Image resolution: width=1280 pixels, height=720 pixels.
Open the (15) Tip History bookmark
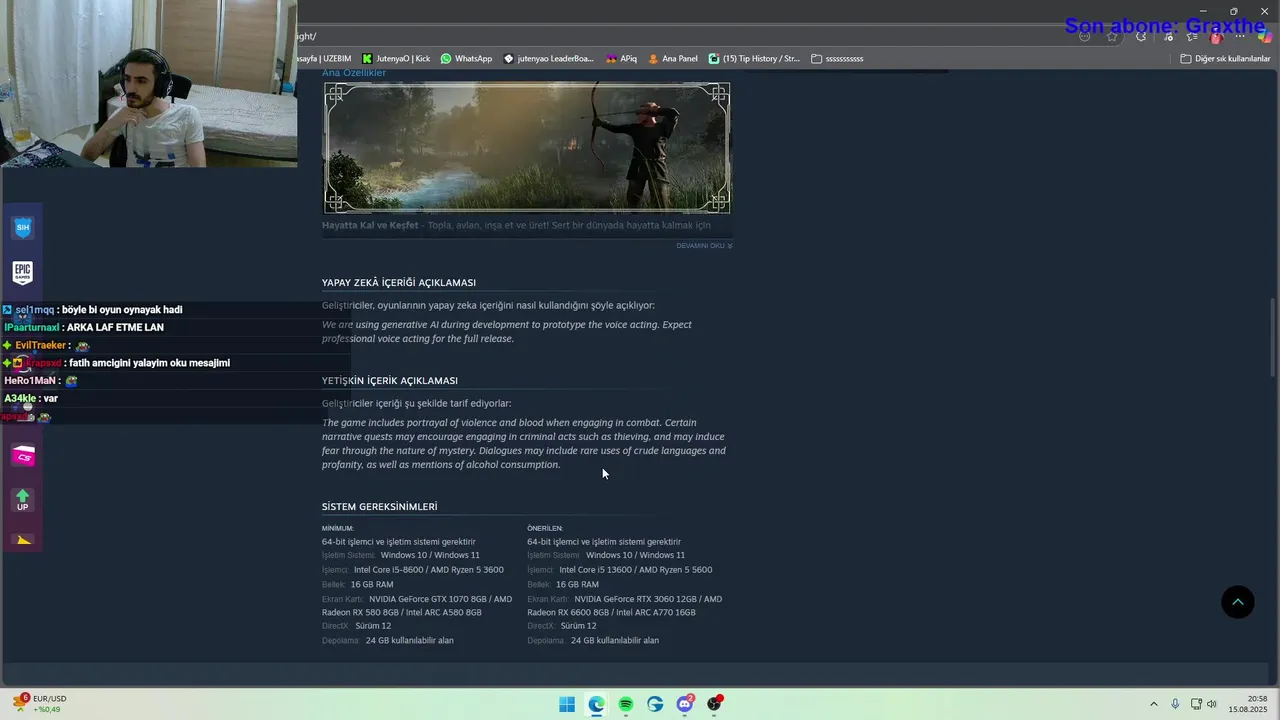[x=754, y=59]
